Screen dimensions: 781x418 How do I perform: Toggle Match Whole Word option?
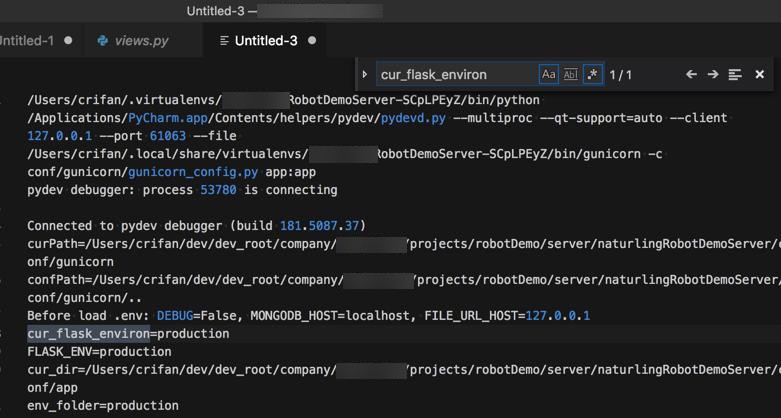[571, 75]
